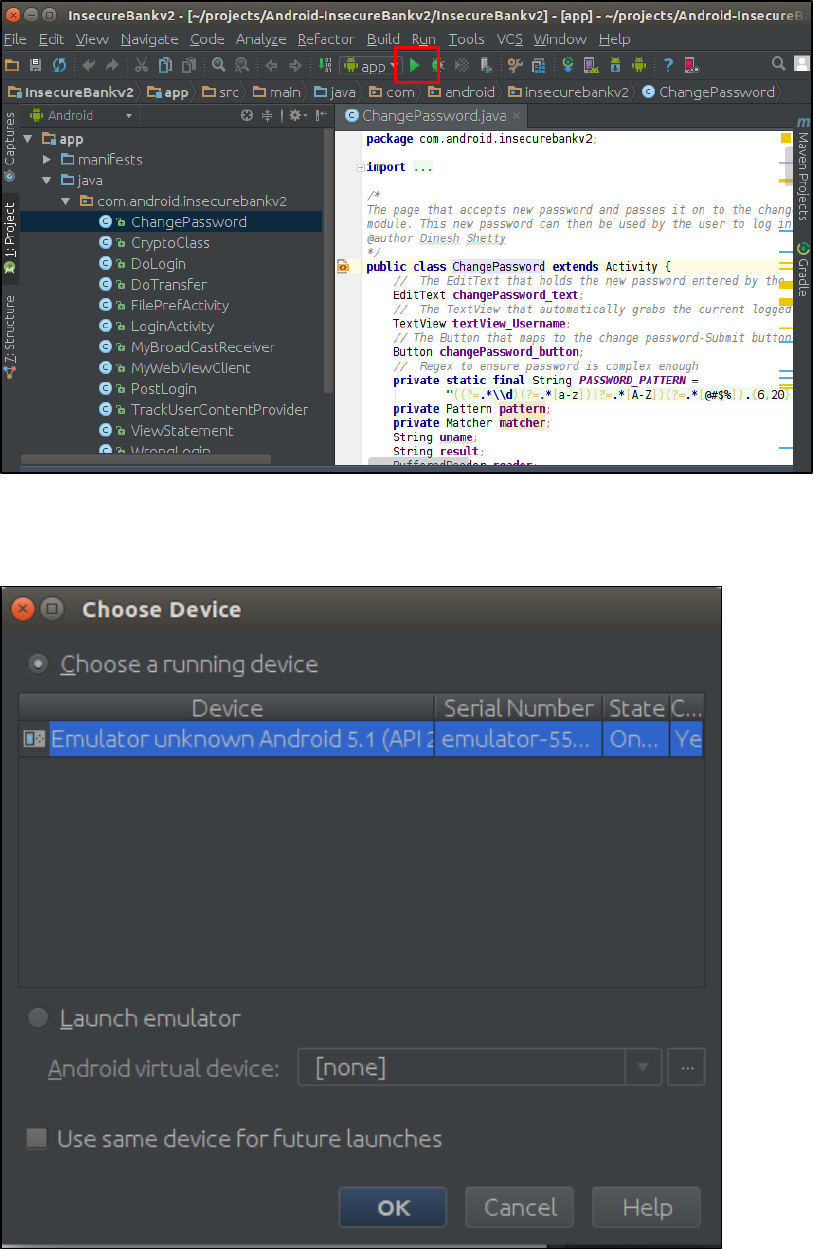
Task: Open the Refactor menu
Action: tap(325, 39)
